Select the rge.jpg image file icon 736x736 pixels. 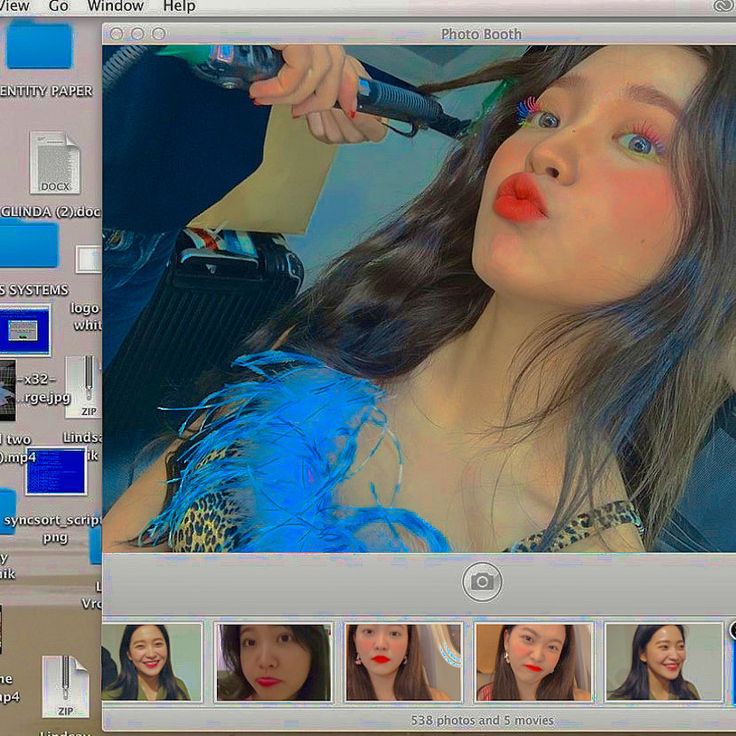[8, 390]
